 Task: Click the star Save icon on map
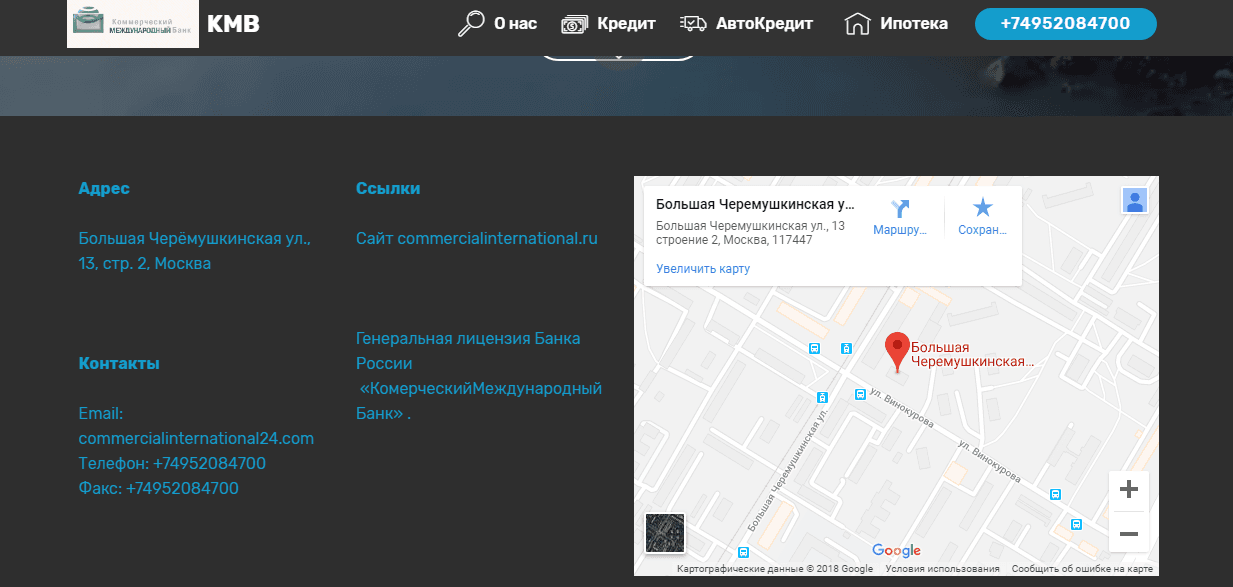tap(983, 208)
